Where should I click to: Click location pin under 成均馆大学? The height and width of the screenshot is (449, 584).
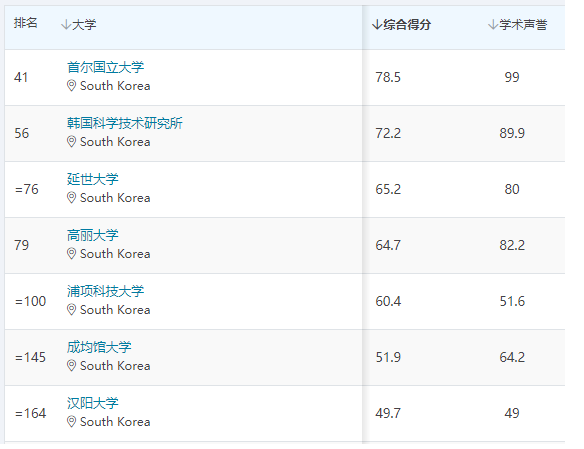pos(71,366)
